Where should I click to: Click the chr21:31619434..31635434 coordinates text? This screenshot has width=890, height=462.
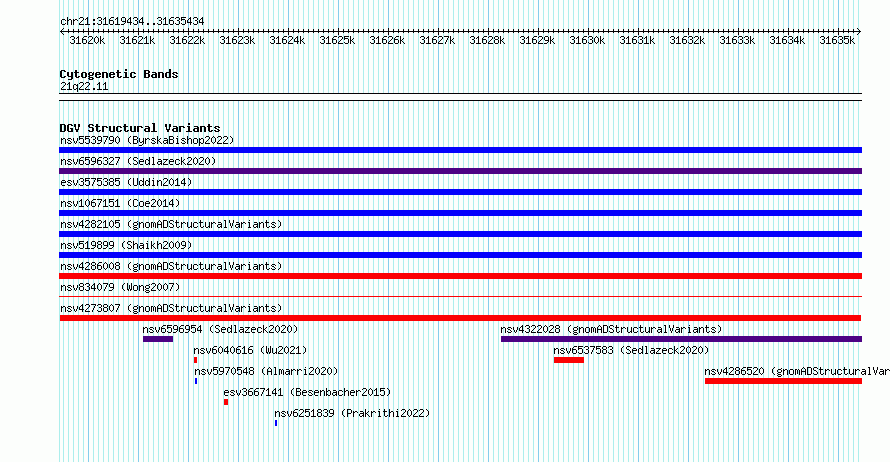coord(132,22)
